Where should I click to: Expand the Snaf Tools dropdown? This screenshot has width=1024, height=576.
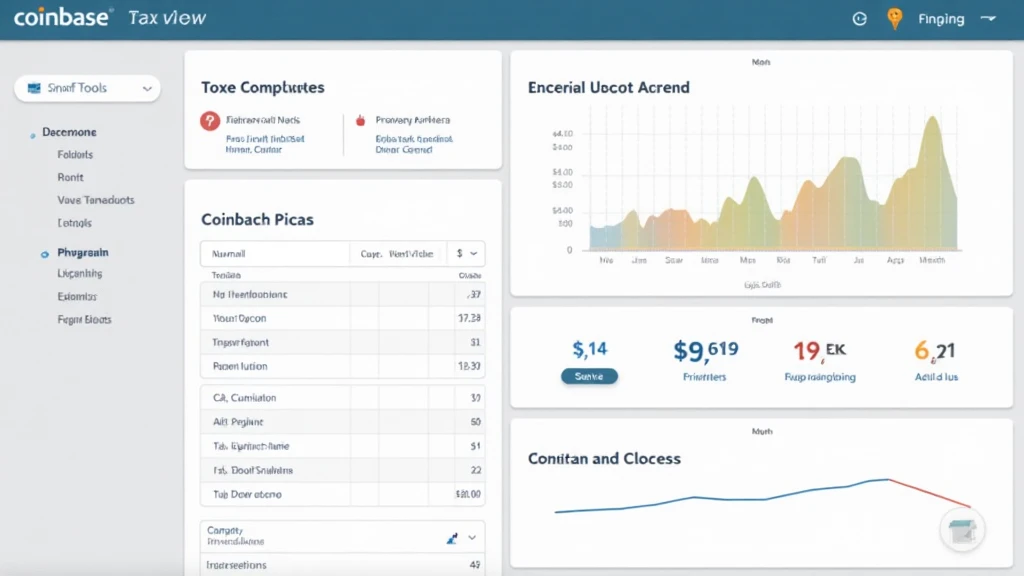pyautogui.click(x=148, y=89)
